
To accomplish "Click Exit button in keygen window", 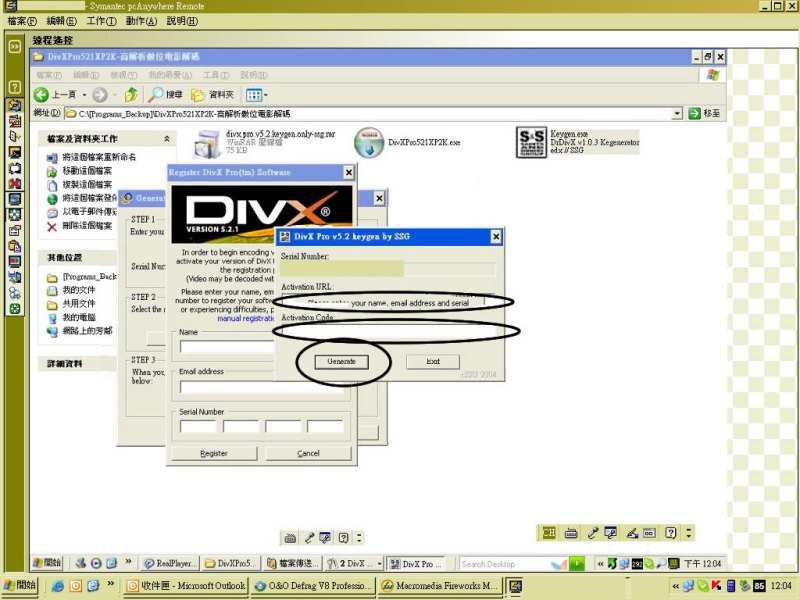I will [x=433, y=361].
